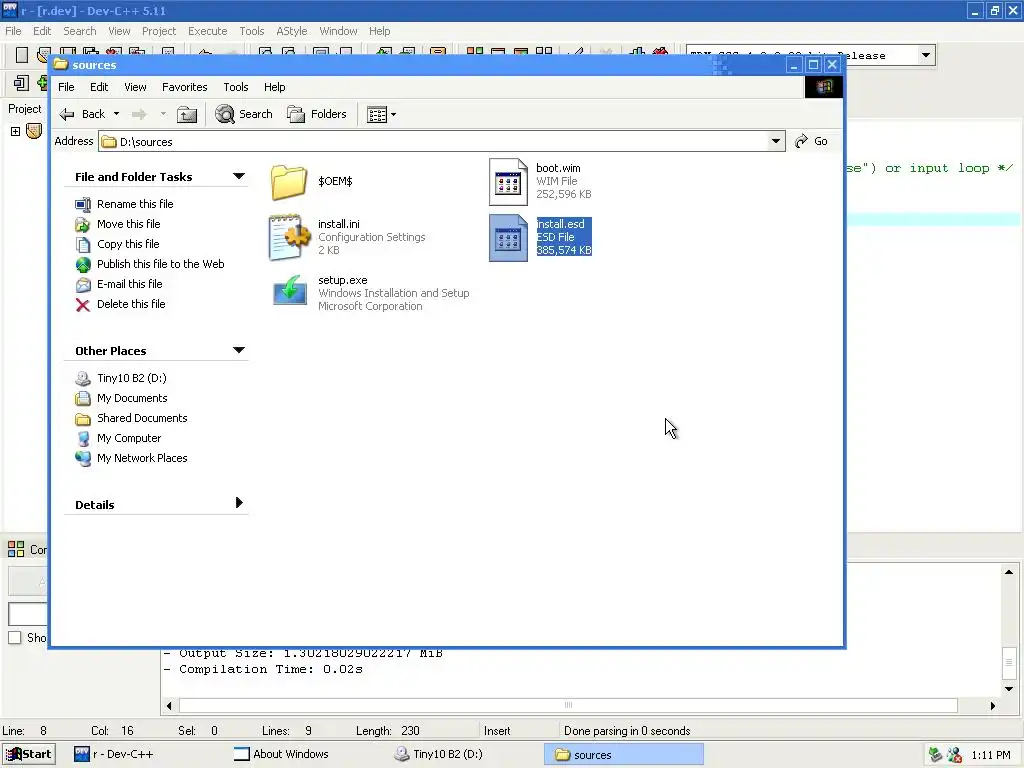This screenshot has height=768, width=1024.
Task: Click the horizontal scrollbar left arrow
Action: (170, 705)
